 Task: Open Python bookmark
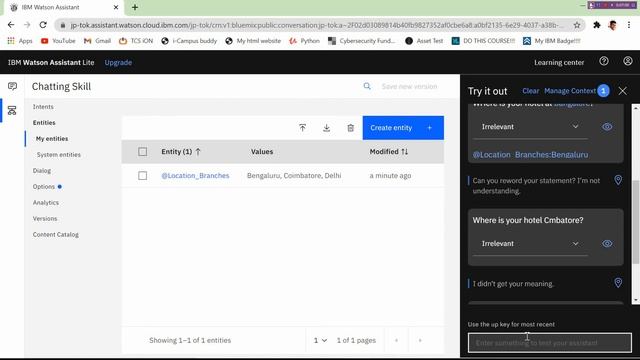pos(304,41)
